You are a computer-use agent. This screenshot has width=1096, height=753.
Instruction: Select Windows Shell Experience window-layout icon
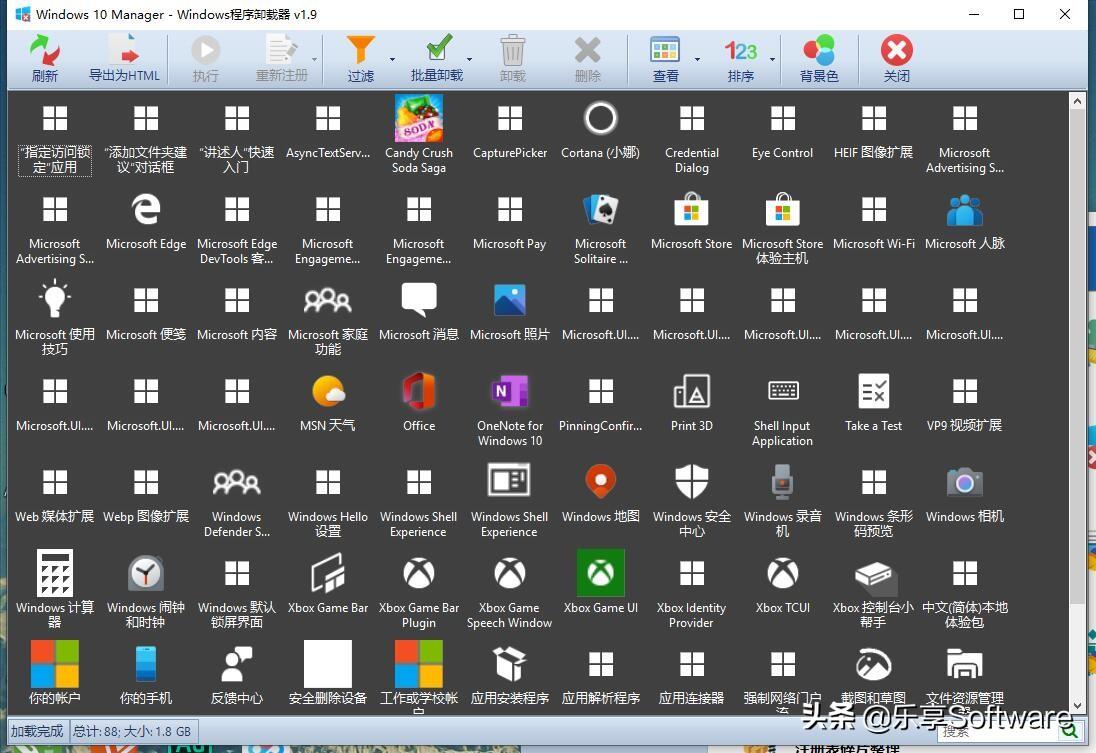(509, 482)
